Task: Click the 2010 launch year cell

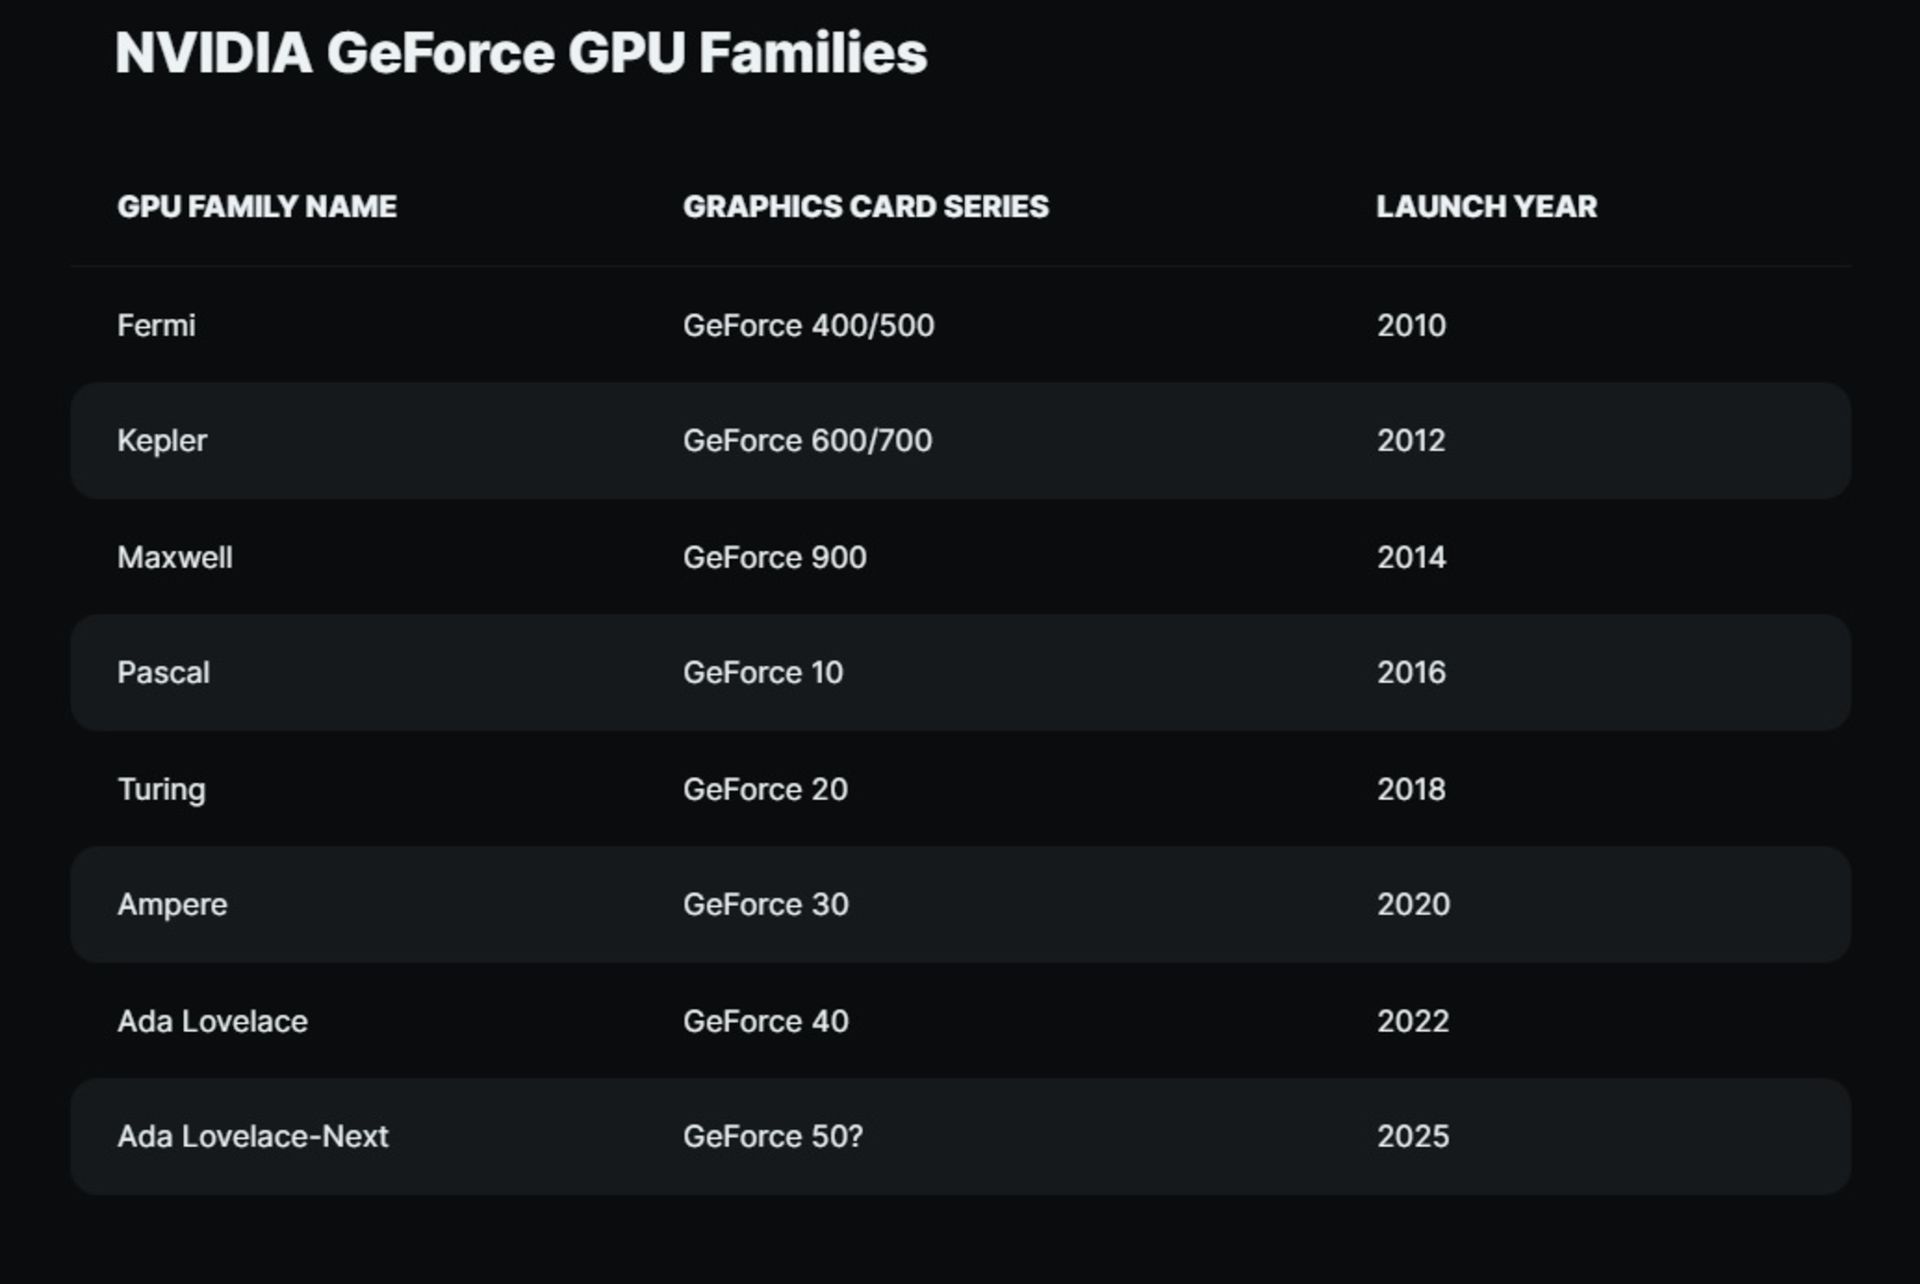Action: coord(1411,325)
